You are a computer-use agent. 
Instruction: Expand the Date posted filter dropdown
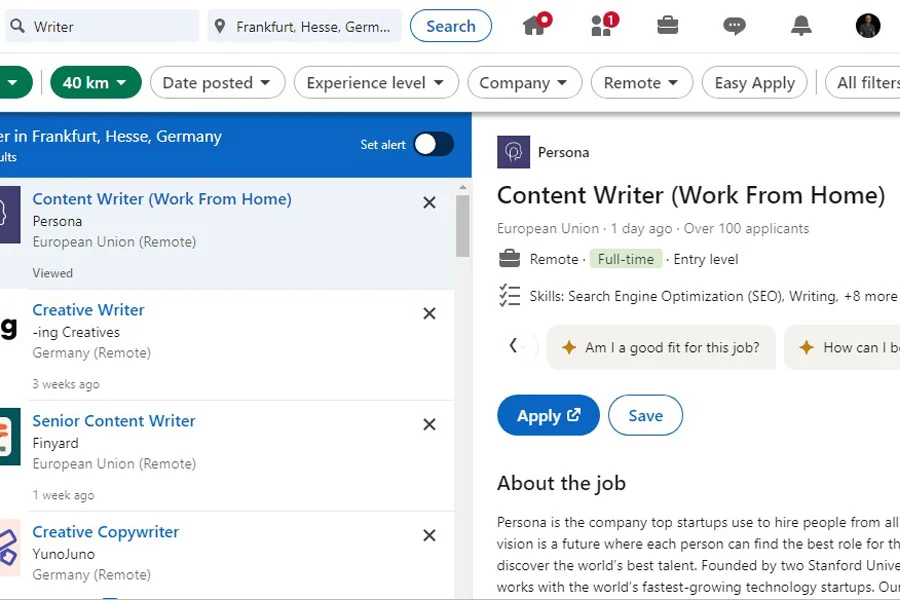[x=218, y=83]
